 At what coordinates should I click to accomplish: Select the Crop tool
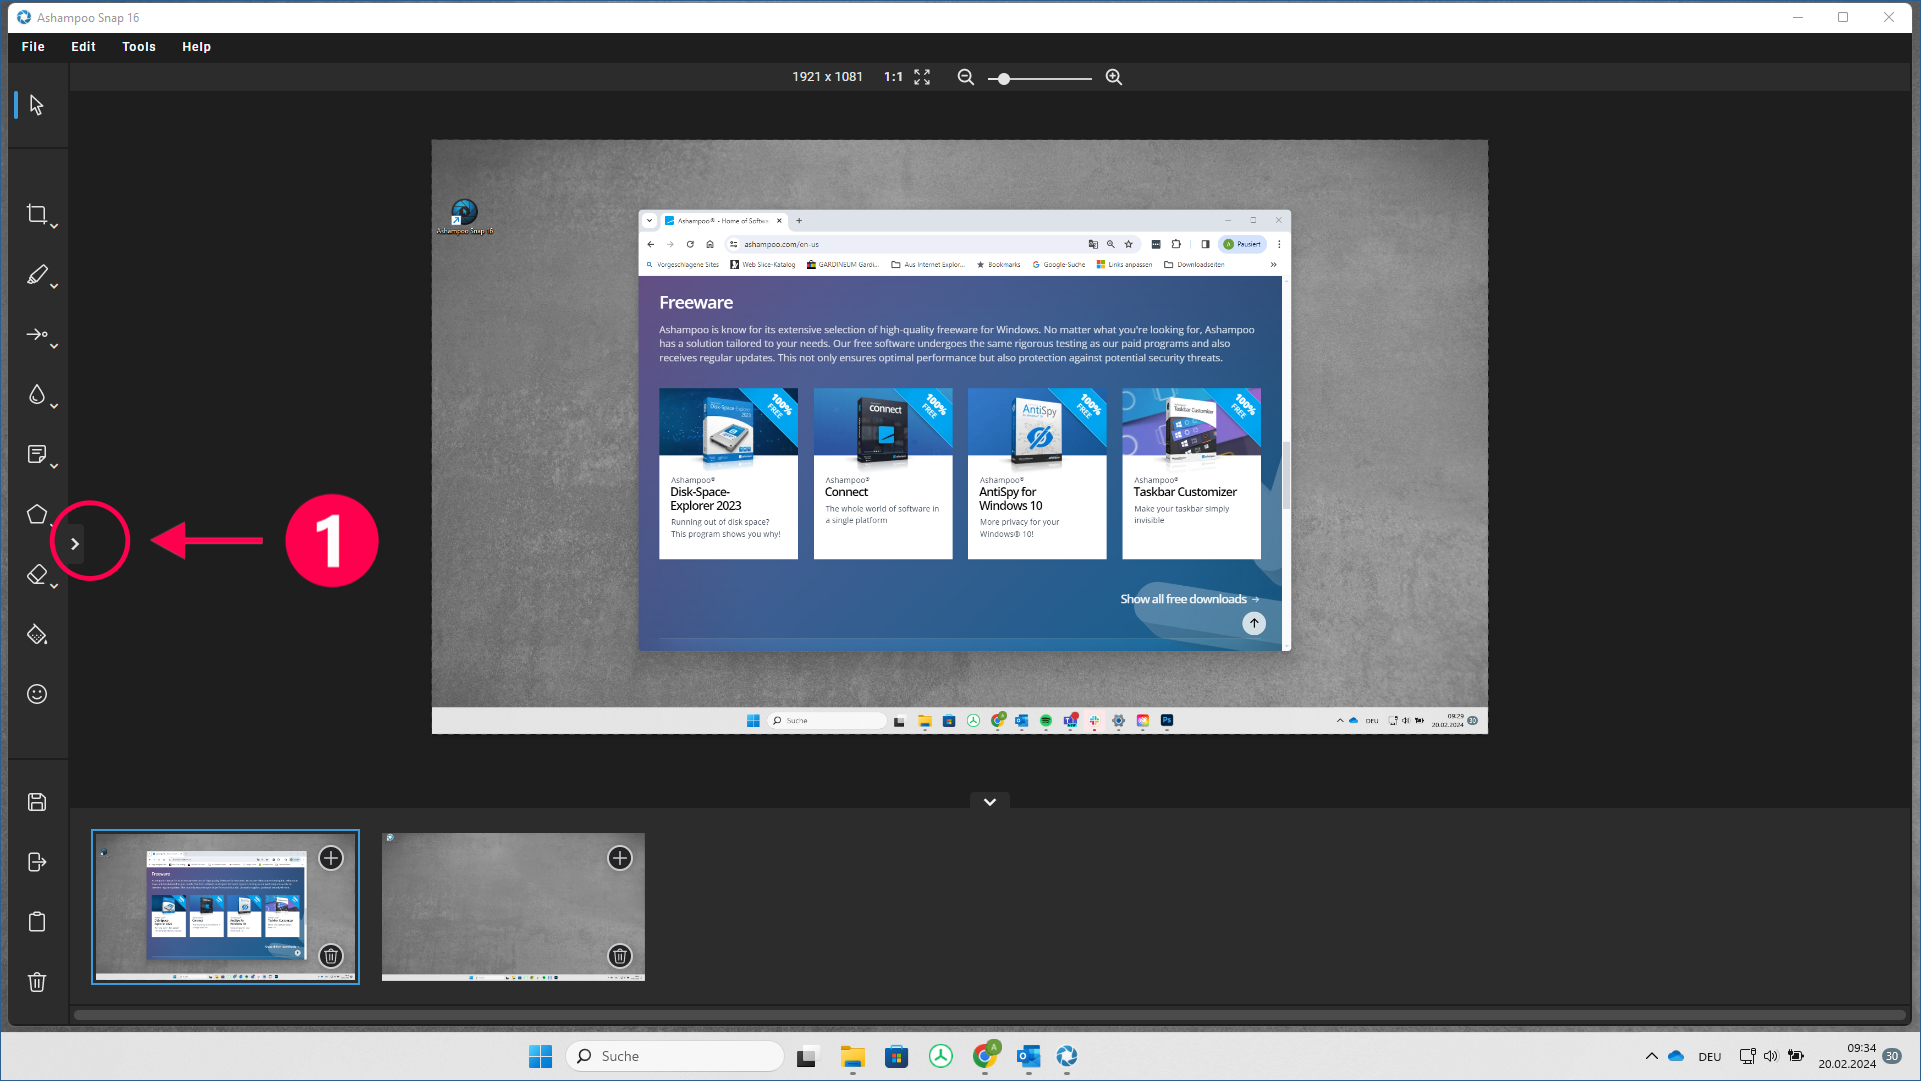[37, 214]
